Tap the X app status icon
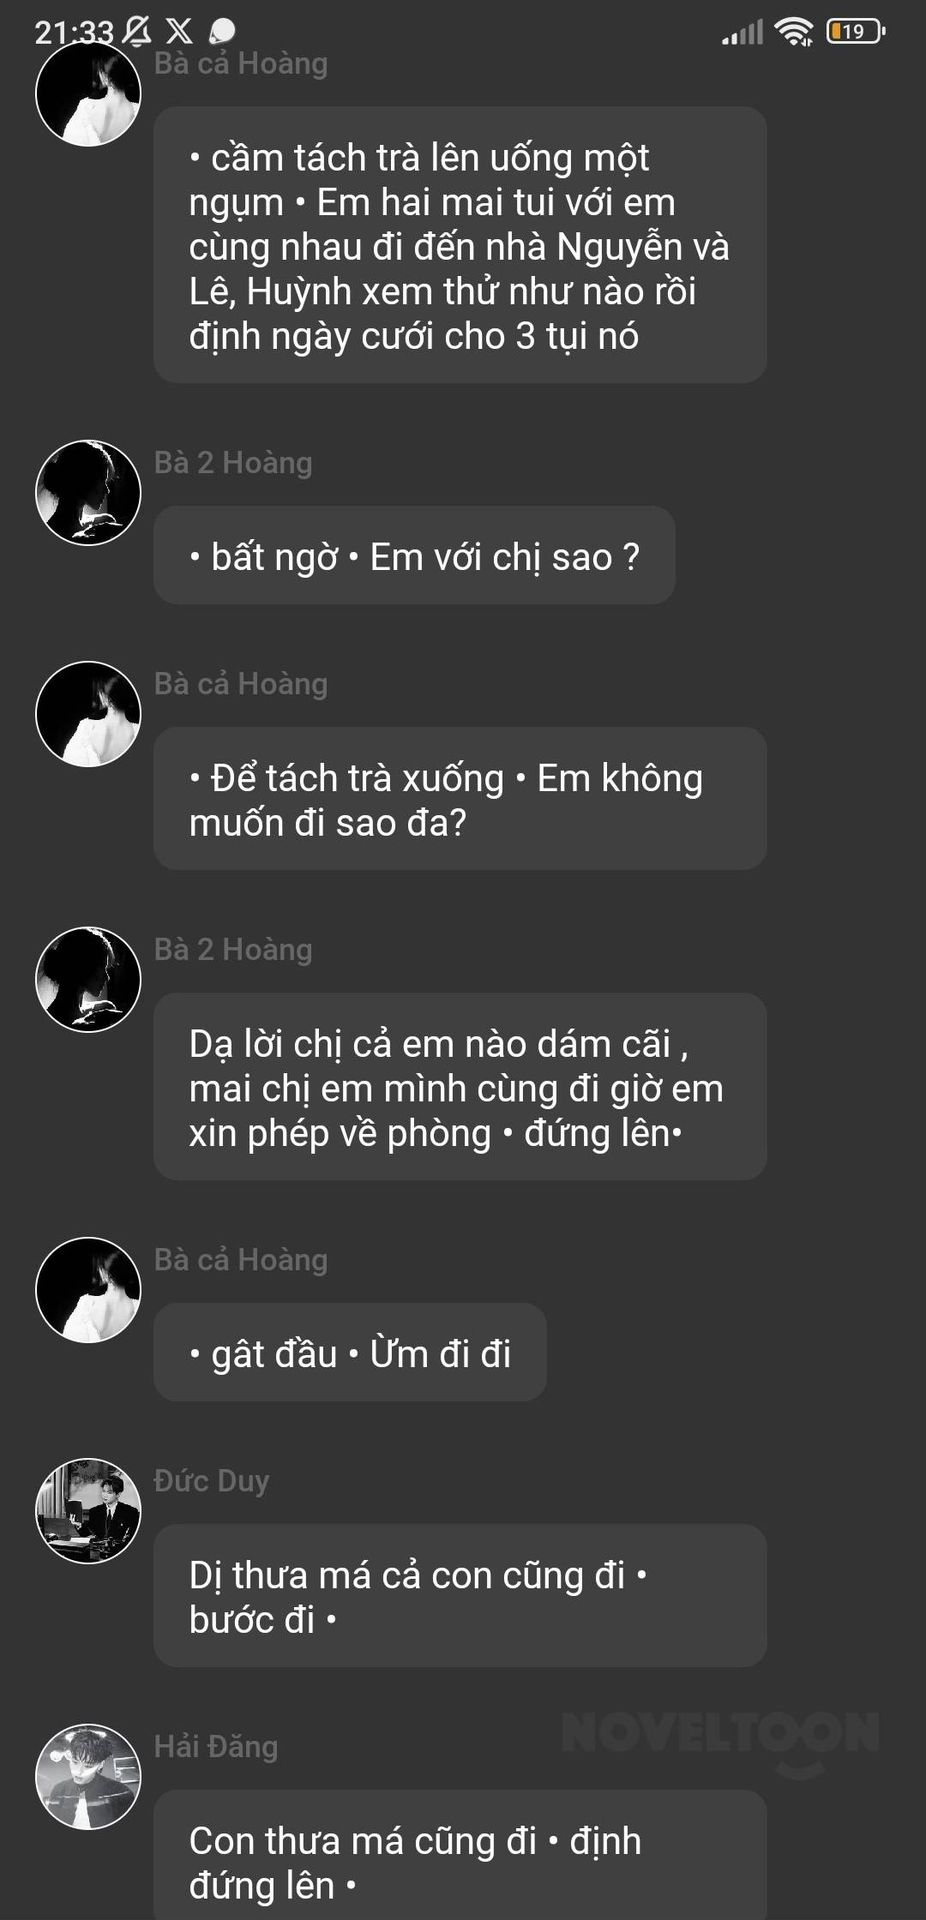926x1920 pixels. tap(179, 32)
